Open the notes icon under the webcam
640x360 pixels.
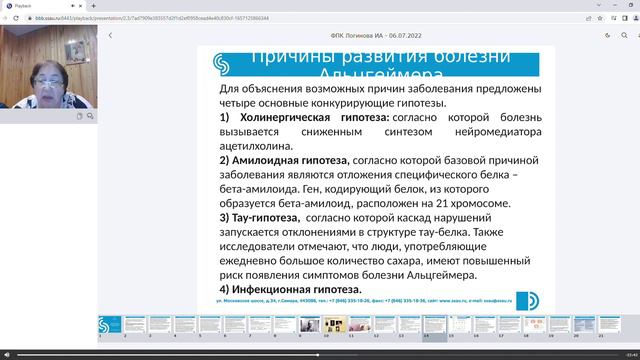coord(80,116)
